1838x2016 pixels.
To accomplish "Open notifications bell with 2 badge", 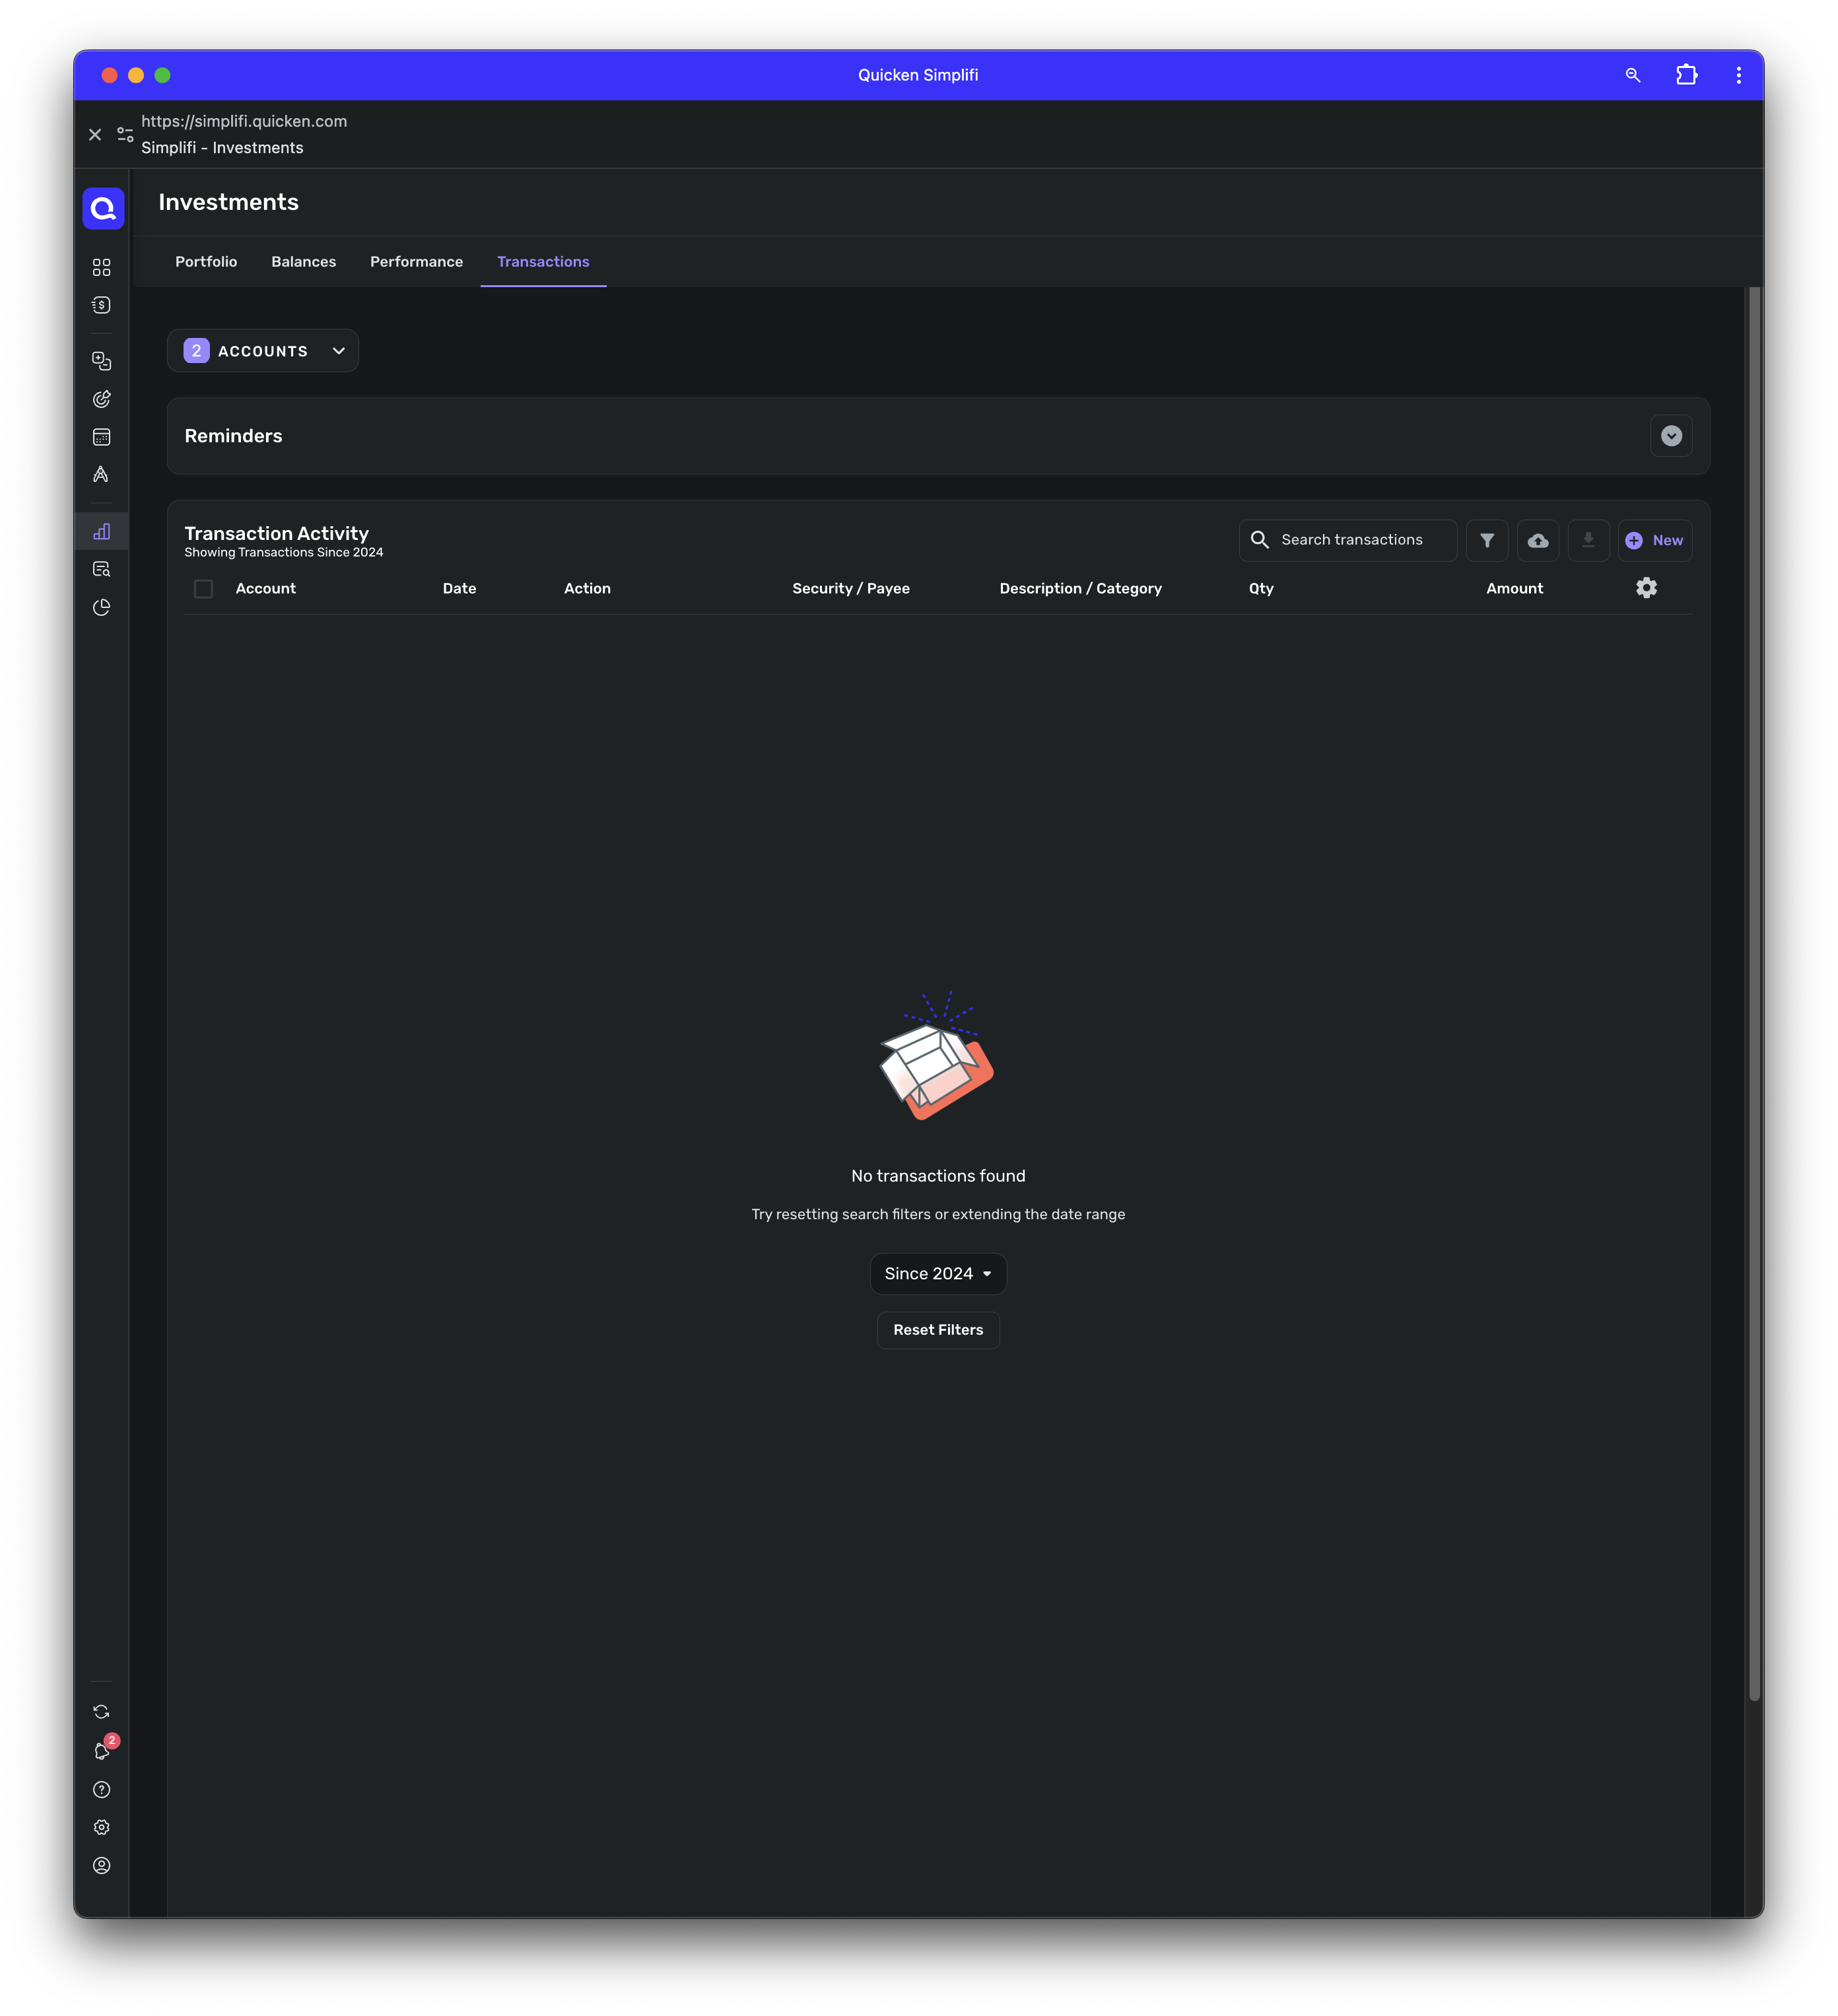I will 102,1750.
